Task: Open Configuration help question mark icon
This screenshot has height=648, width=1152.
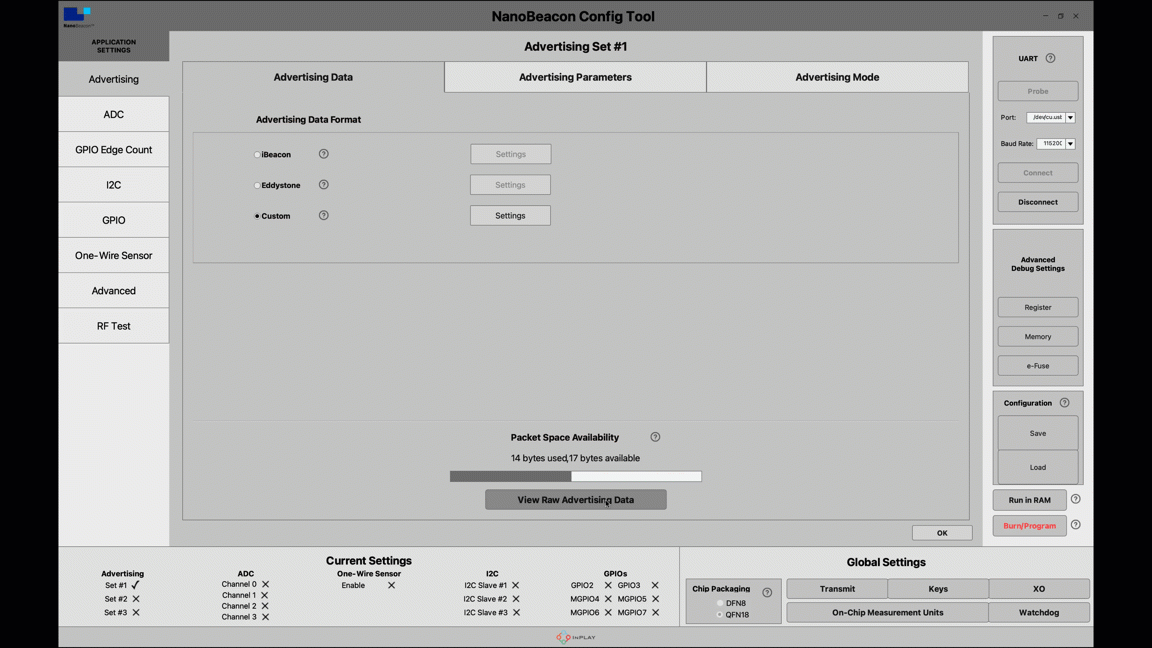Action: click(x=1064, y=403)
